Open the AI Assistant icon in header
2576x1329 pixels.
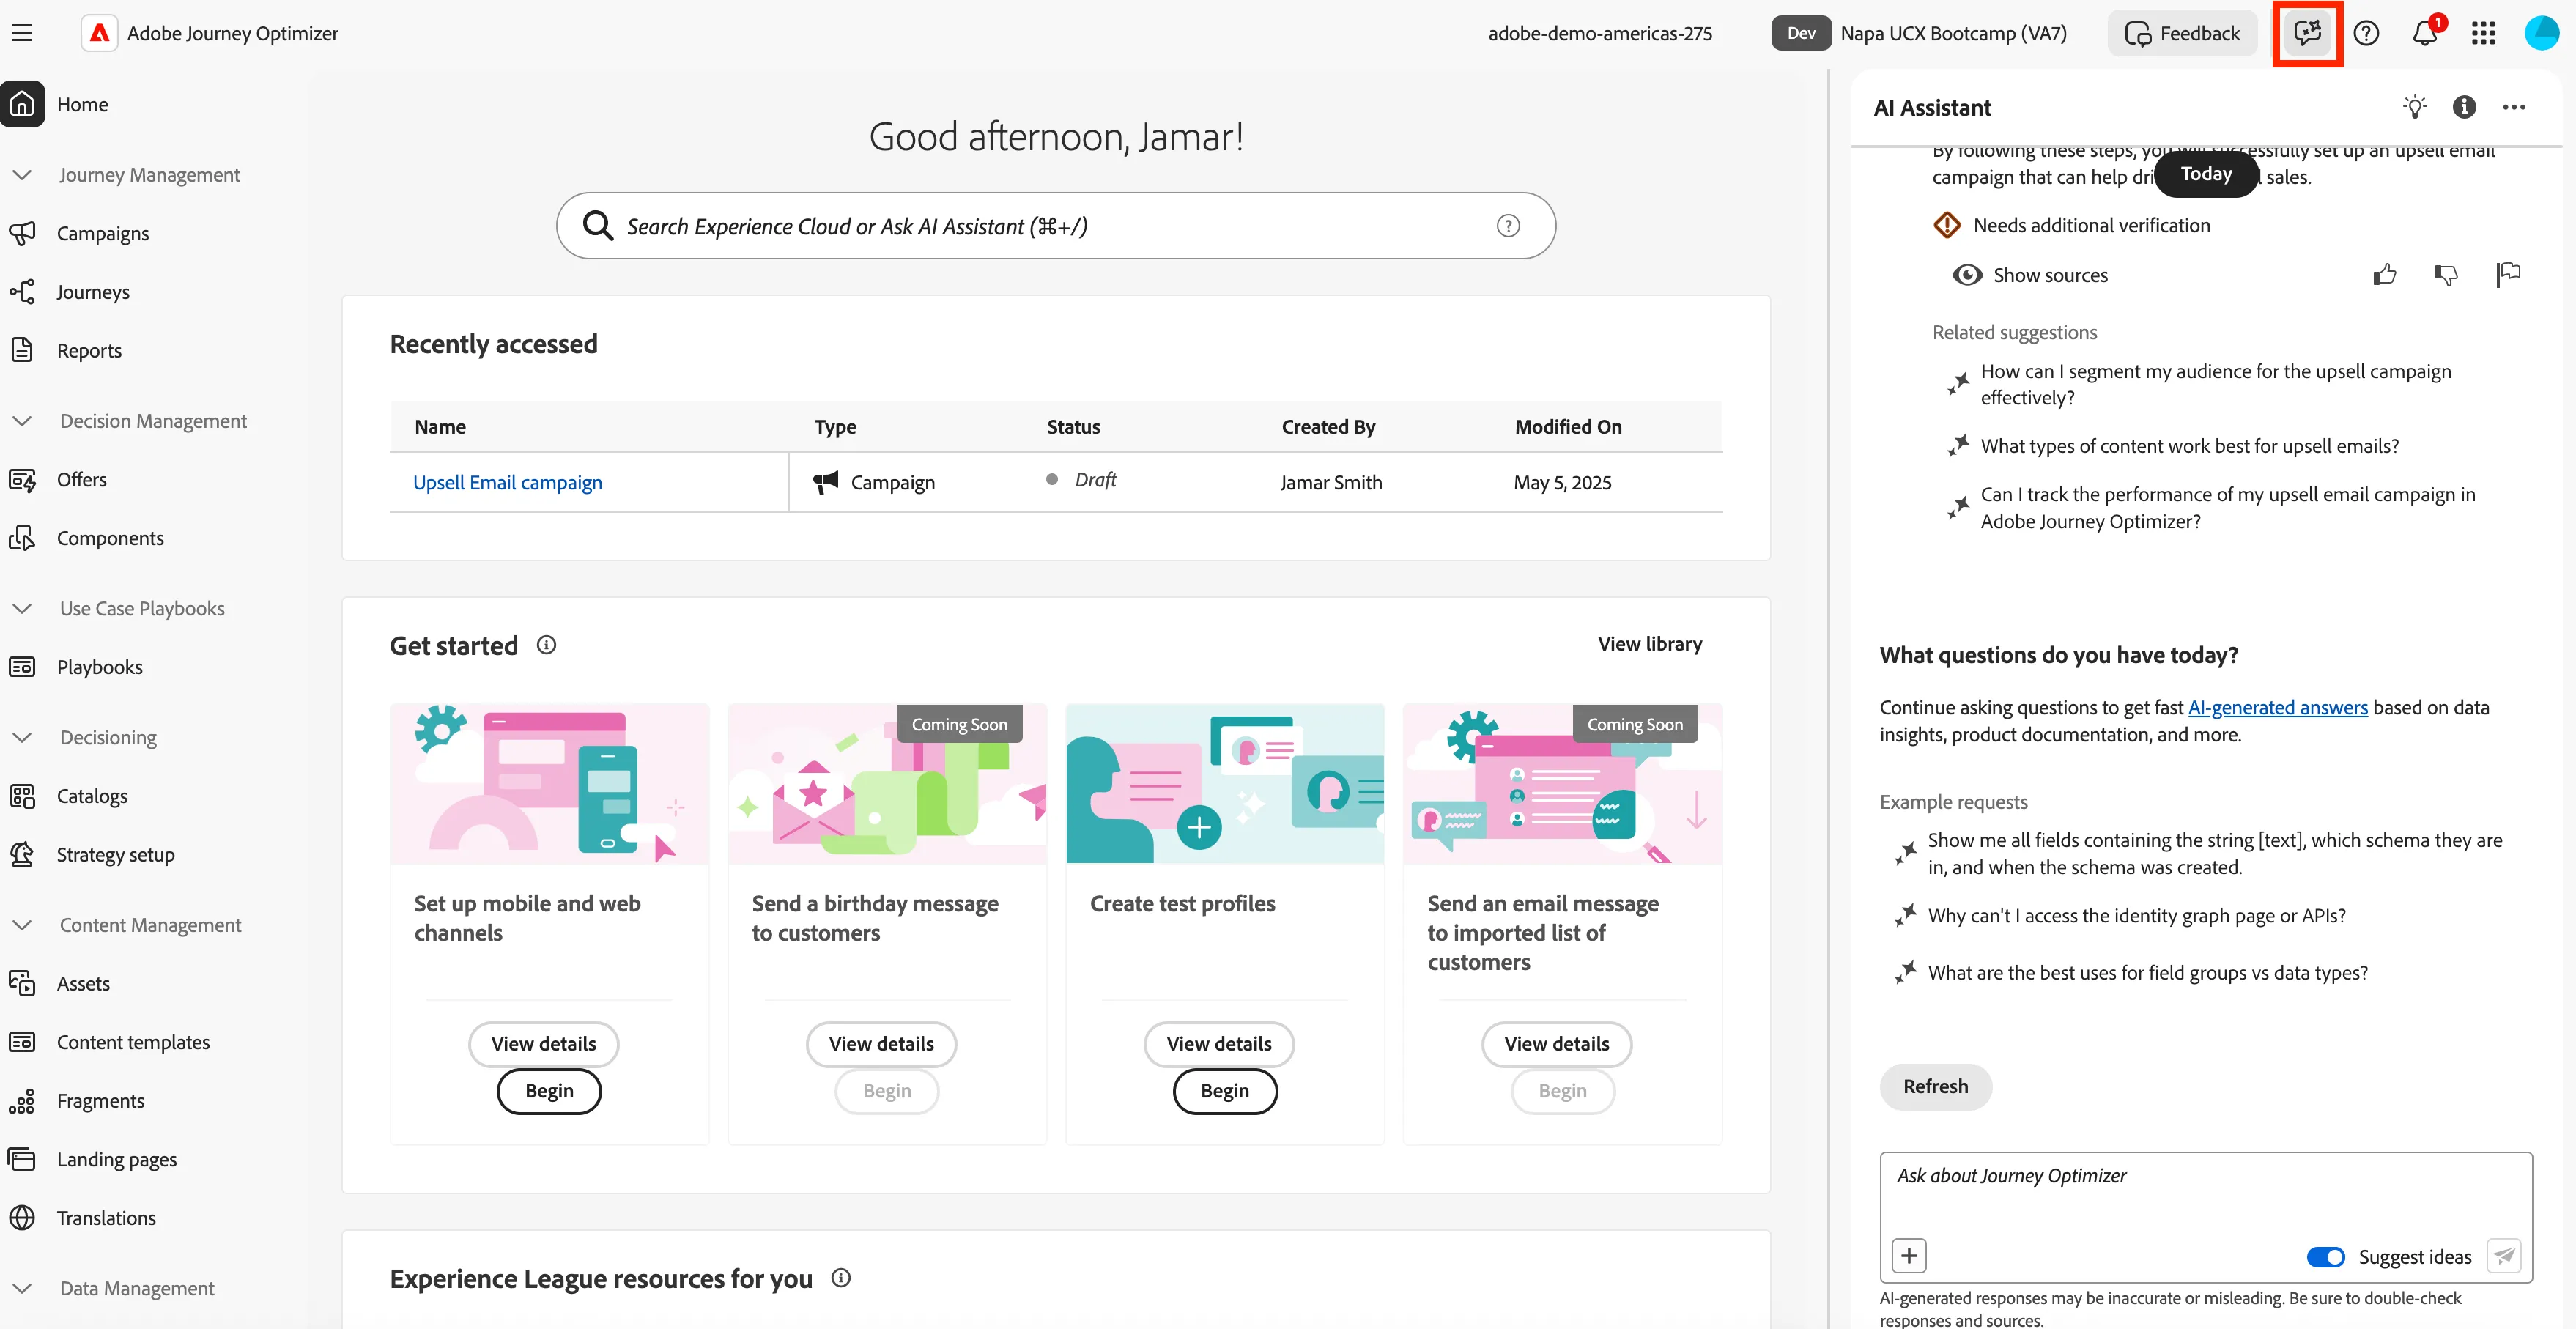(x=2307, y=33)
